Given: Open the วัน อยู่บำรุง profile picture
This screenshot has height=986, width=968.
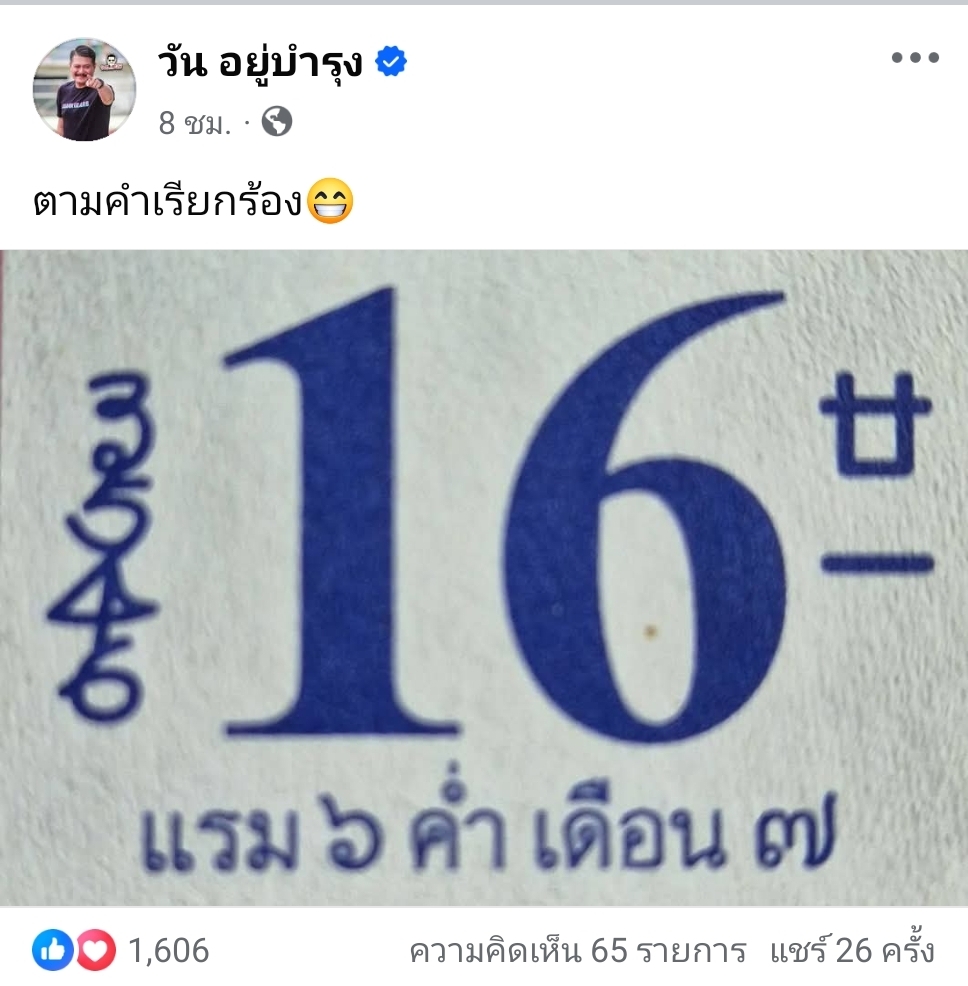Looking at the screenshot, I should (84, 89).
